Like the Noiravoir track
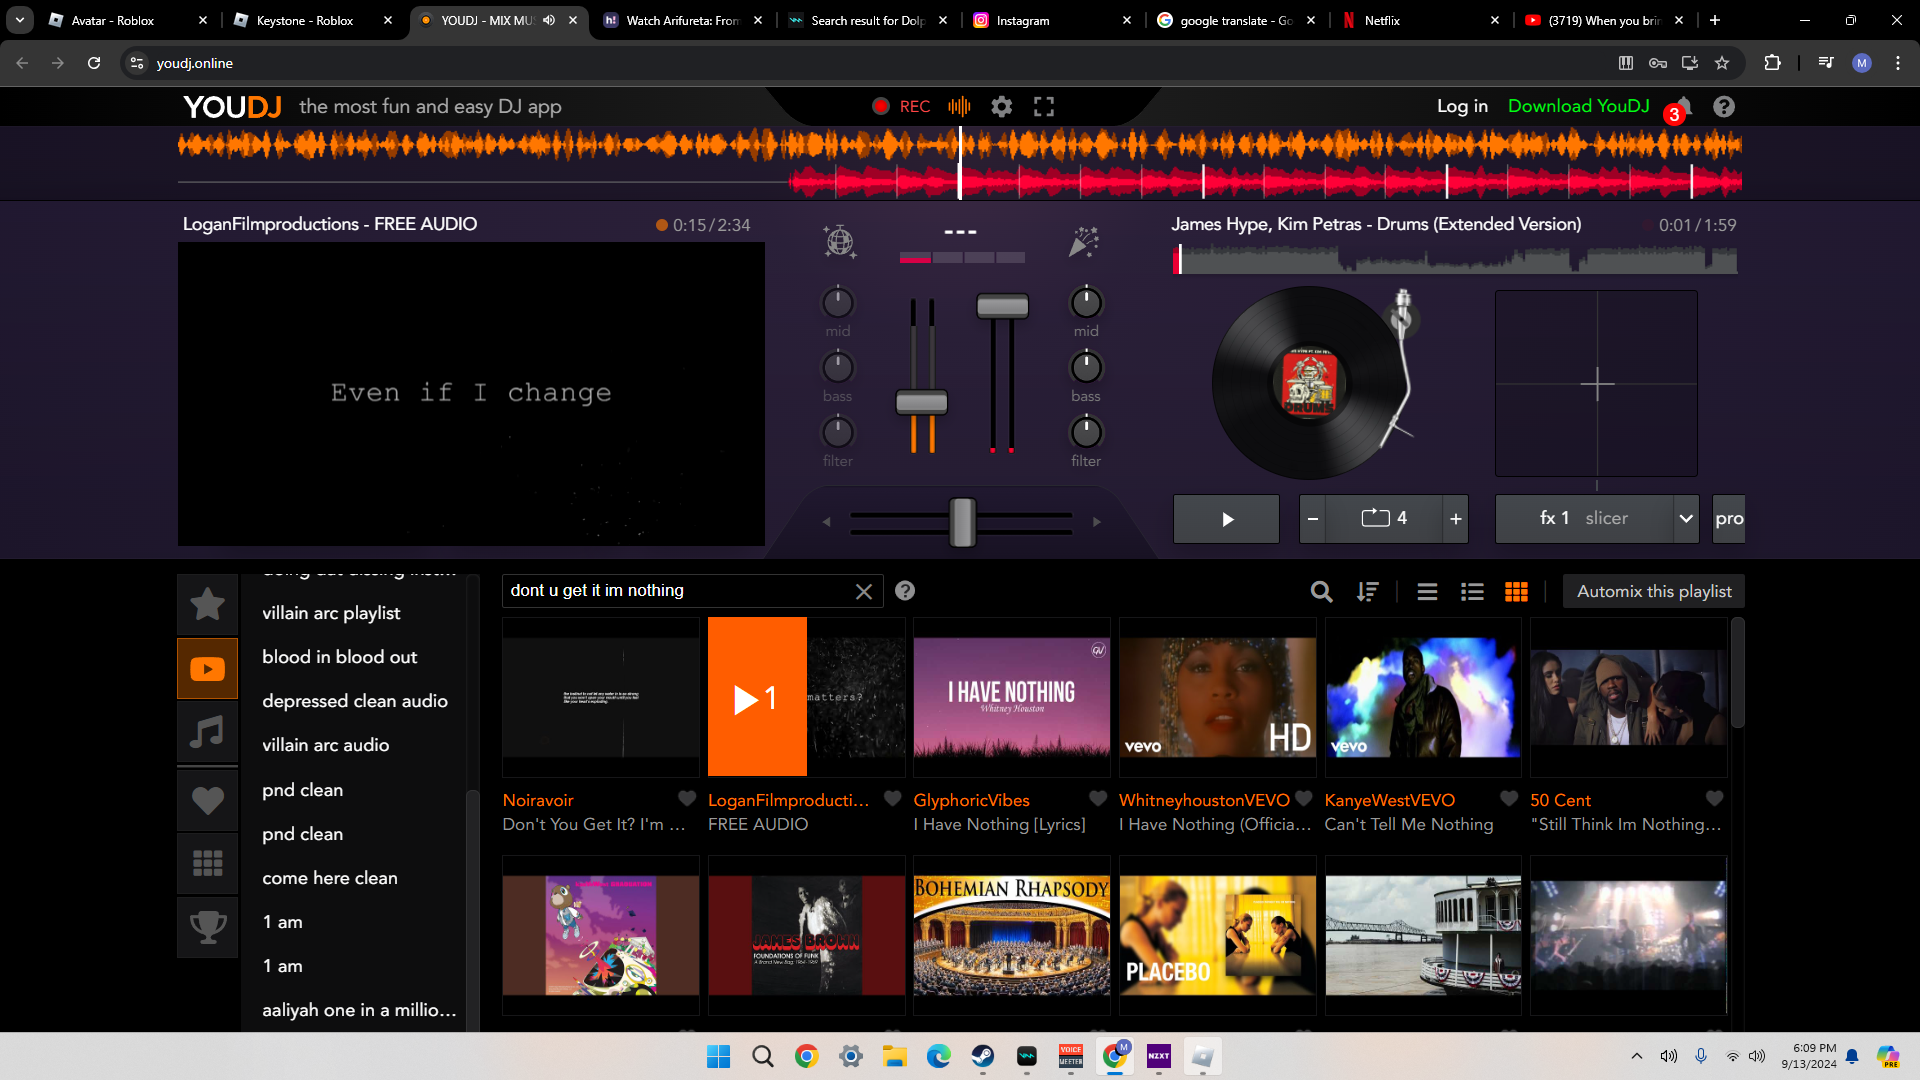The image size is (1920, 1080). [x=687, y=799]
